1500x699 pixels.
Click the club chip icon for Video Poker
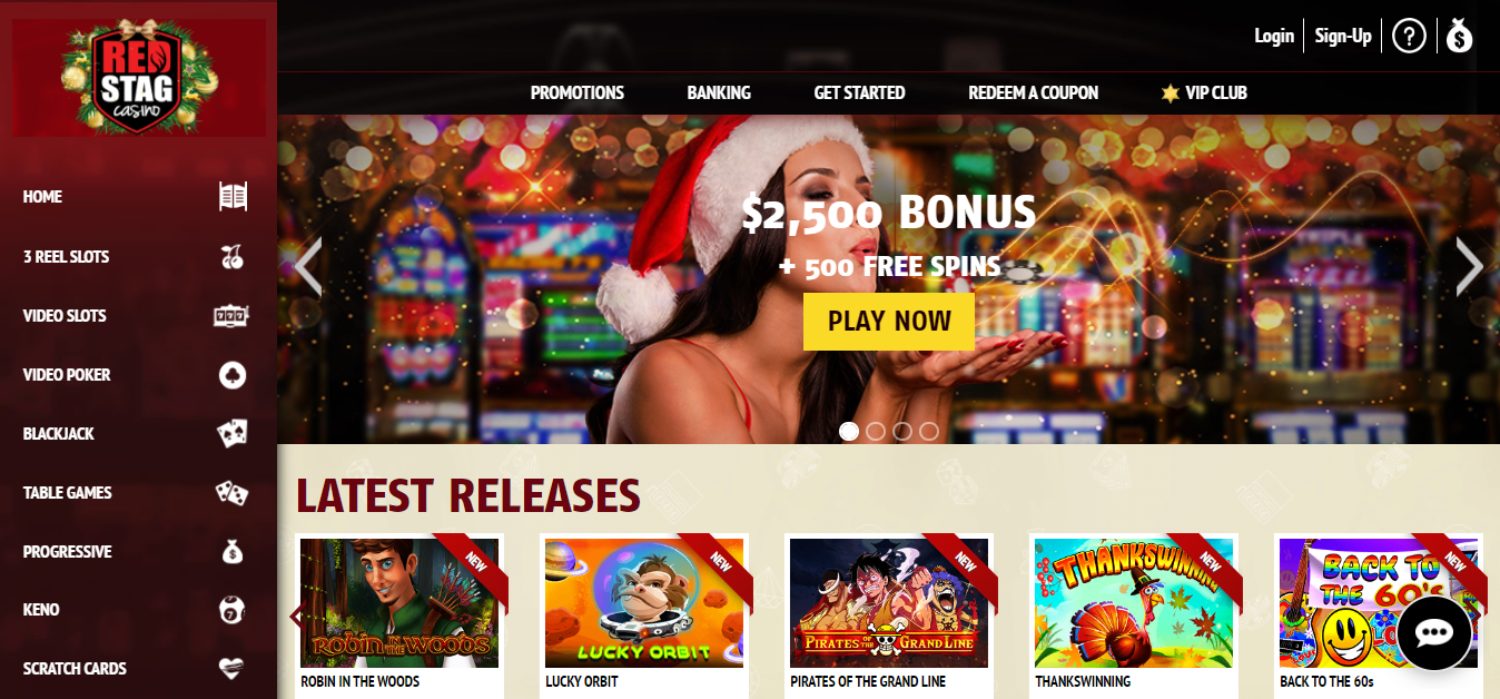tap(232, 375)
